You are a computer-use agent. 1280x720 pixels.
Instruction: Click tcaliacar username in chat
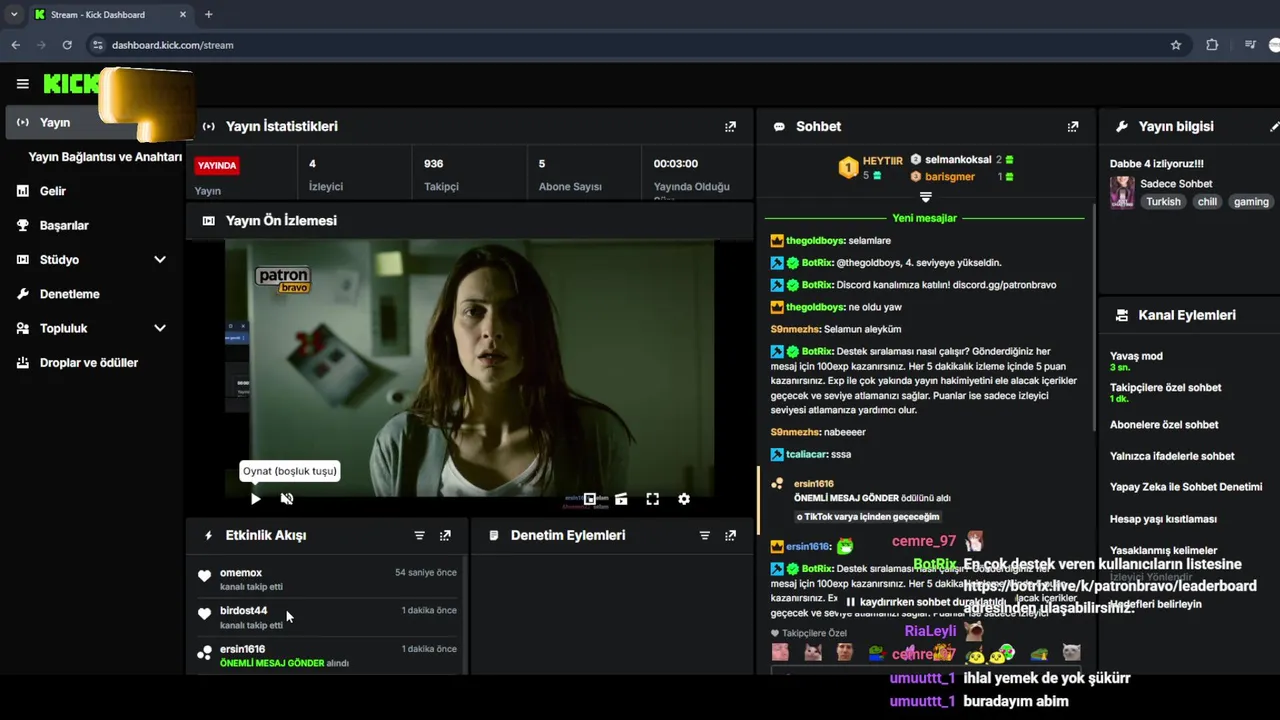click(806, 454)
